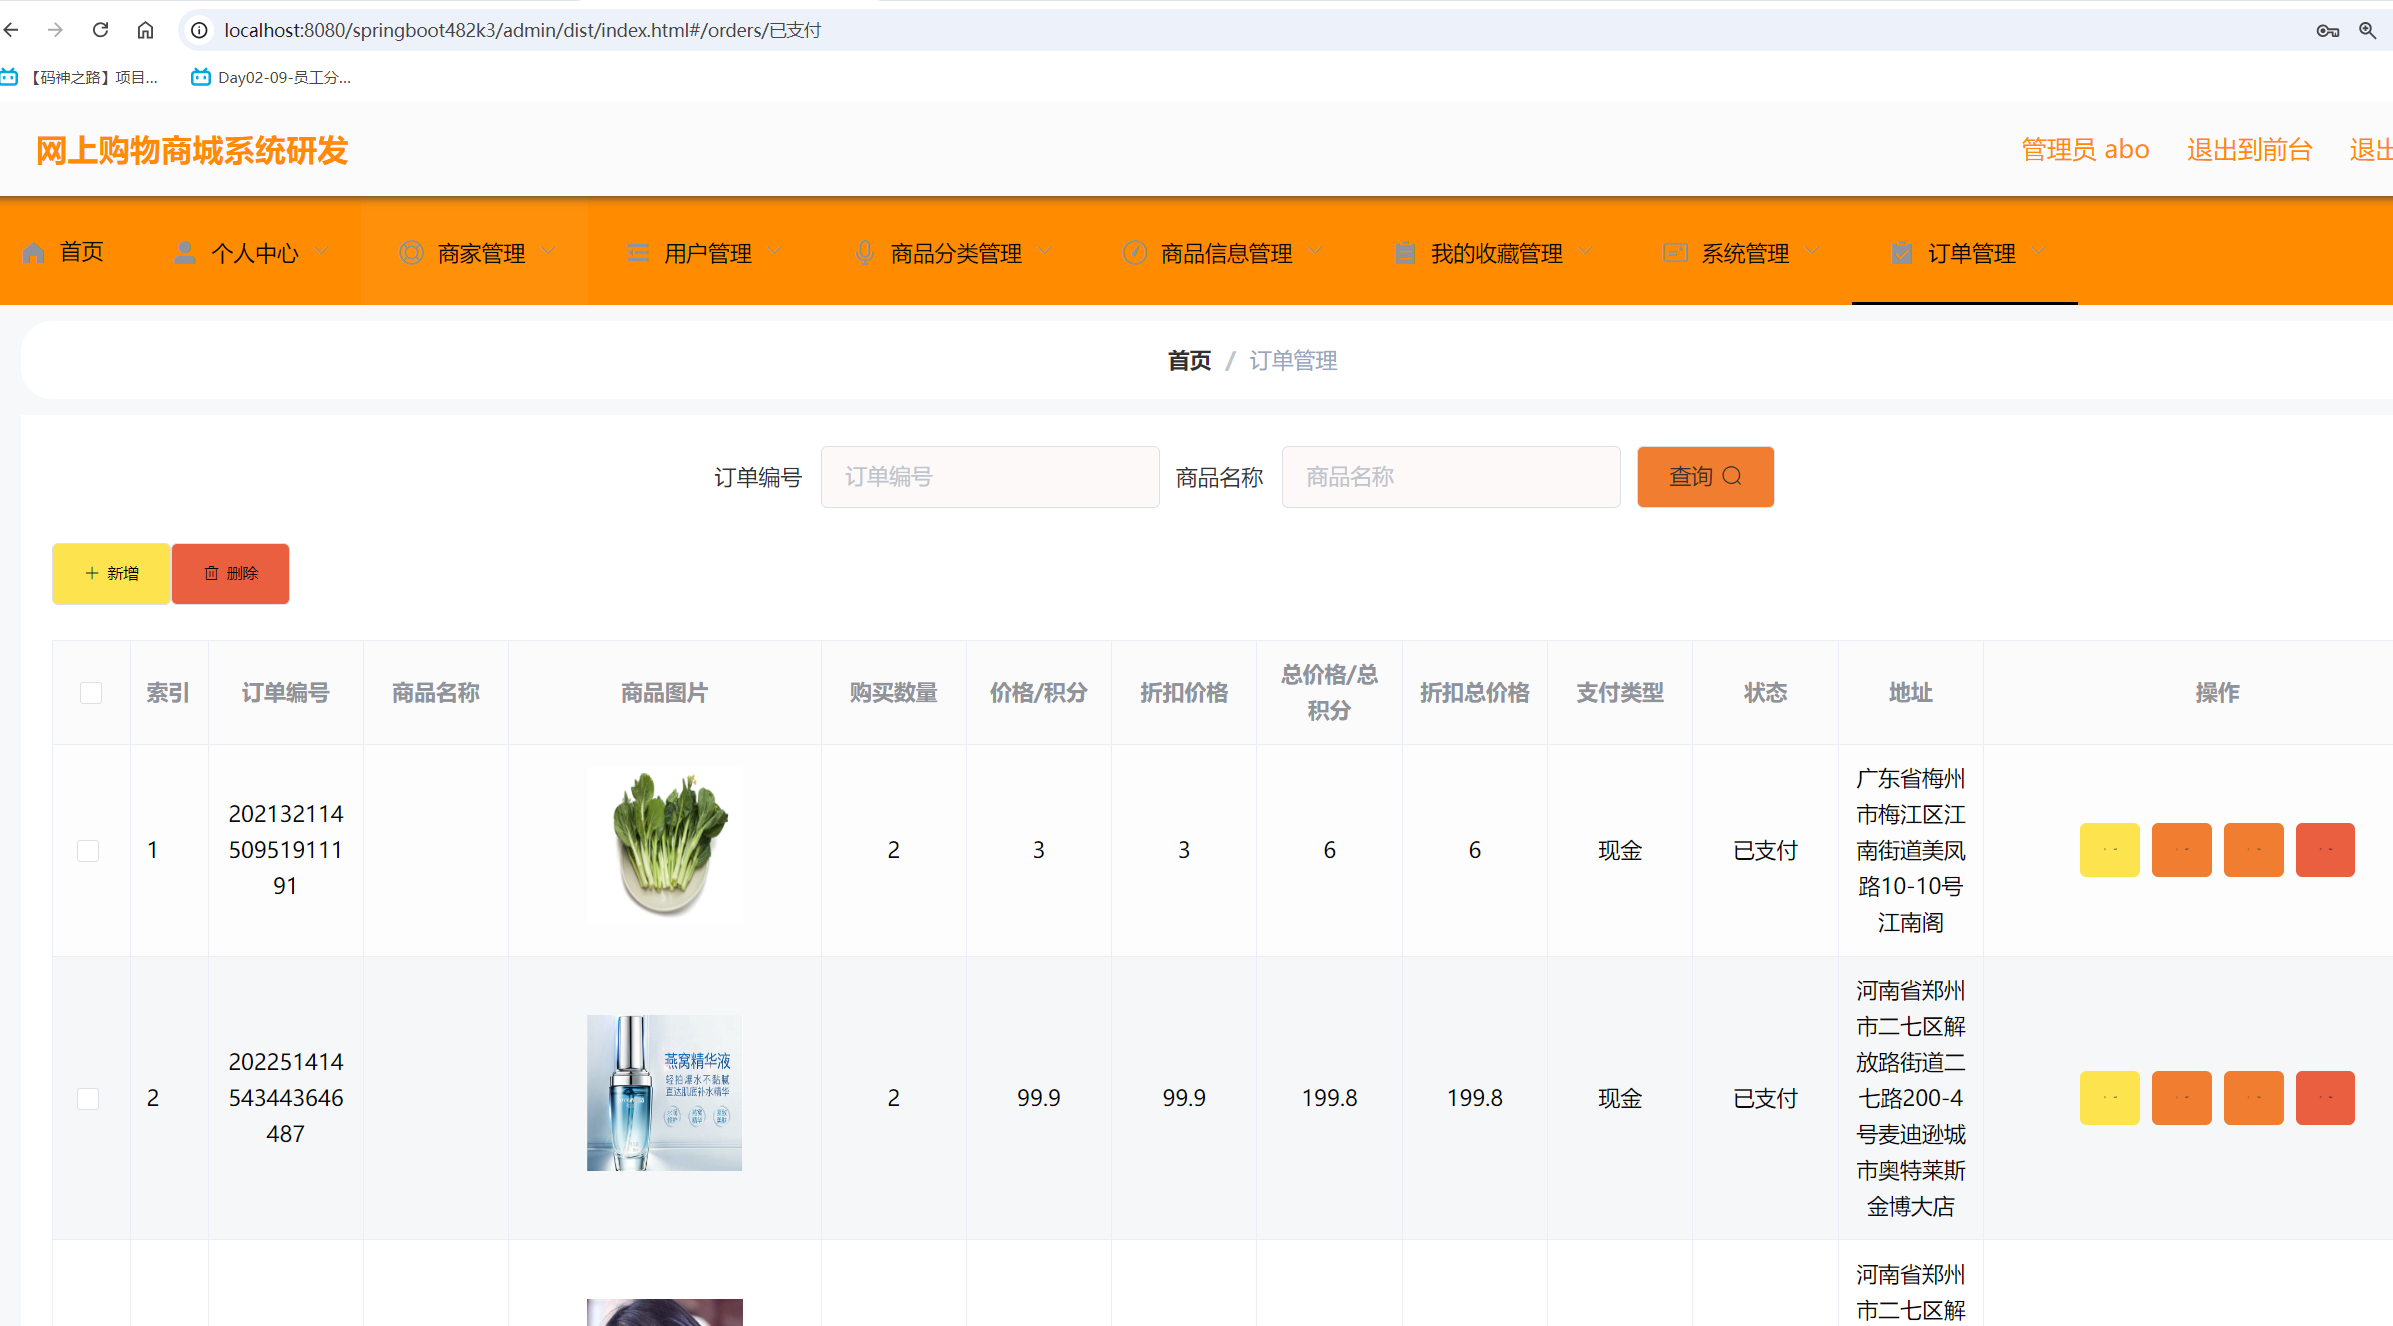Click the 订单编号 input field

[x=989, y=476]
